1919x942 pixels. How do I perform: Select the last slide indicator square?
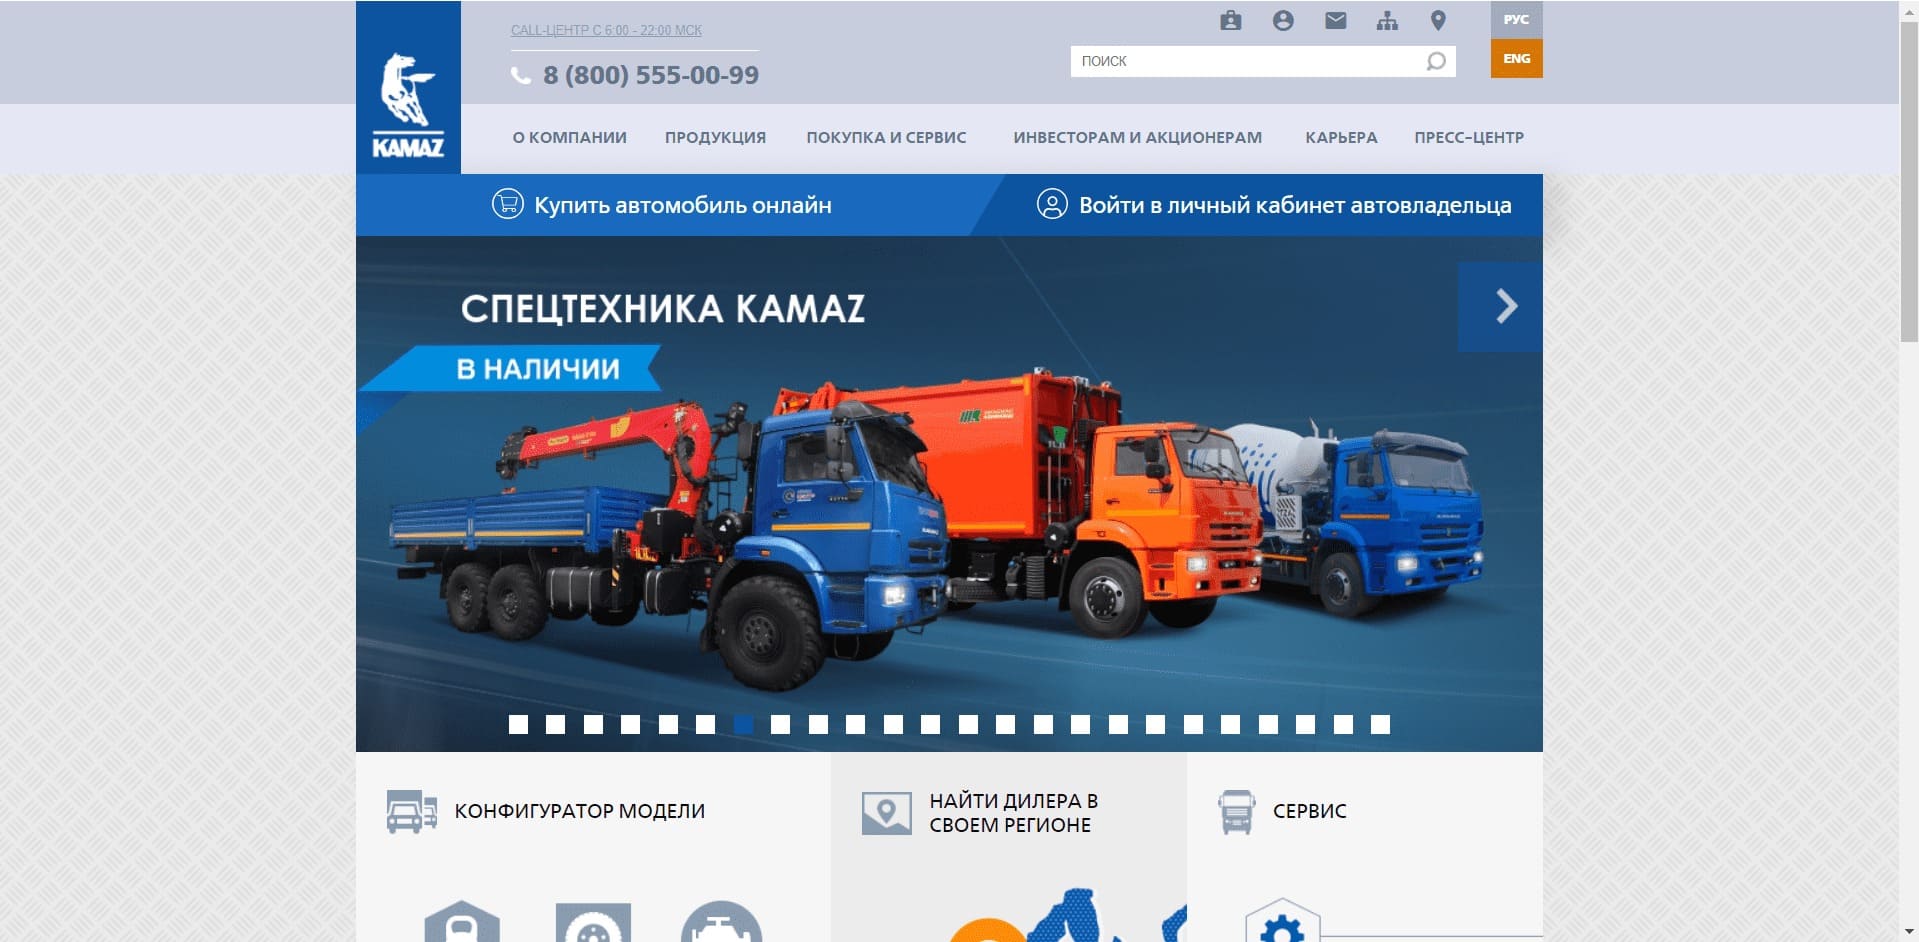pyautogui.click(x=1380, y=724)
